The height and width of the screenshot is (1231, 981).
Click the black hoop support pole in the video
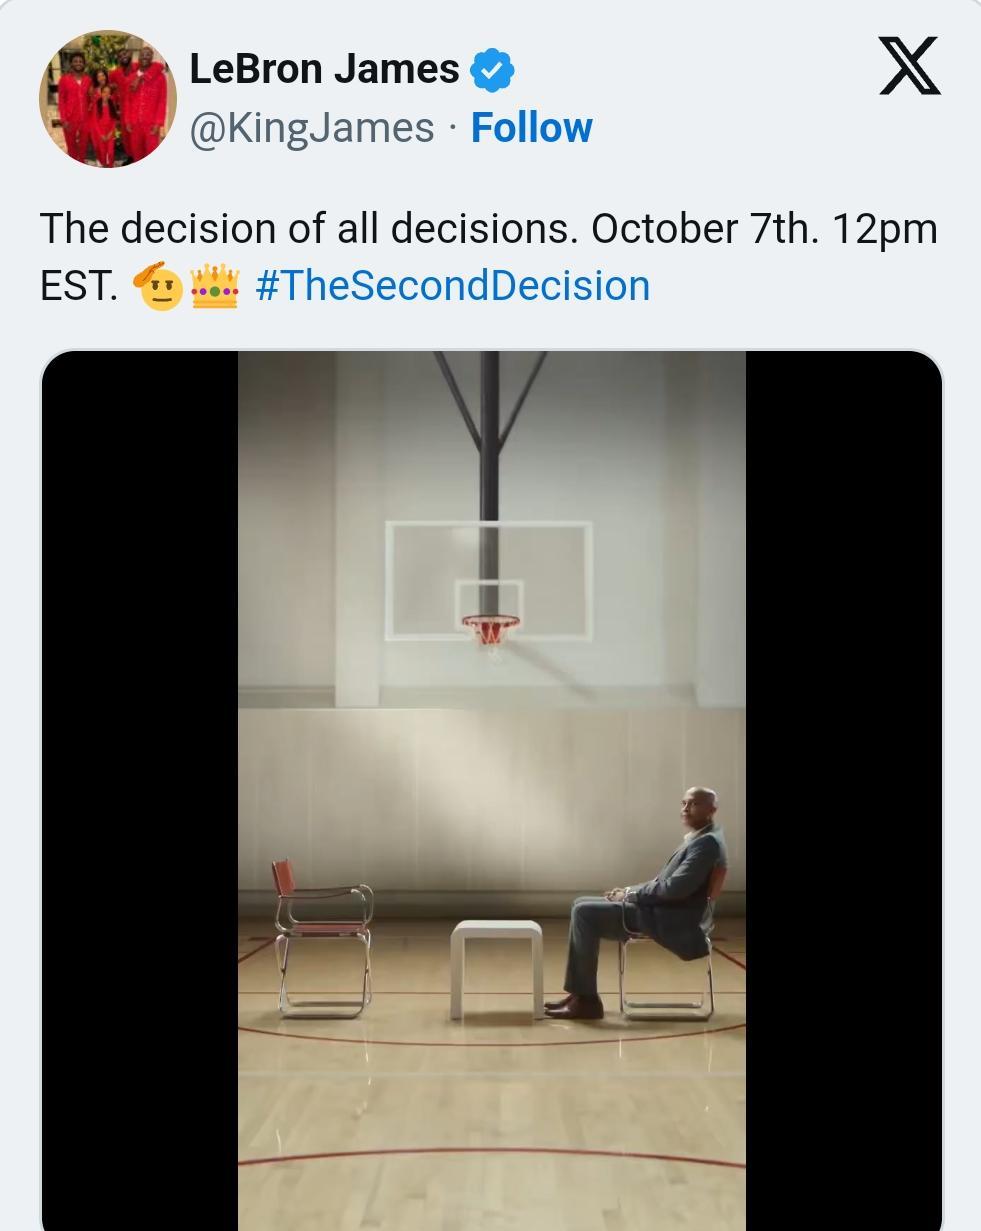click(x=489, y=440)
